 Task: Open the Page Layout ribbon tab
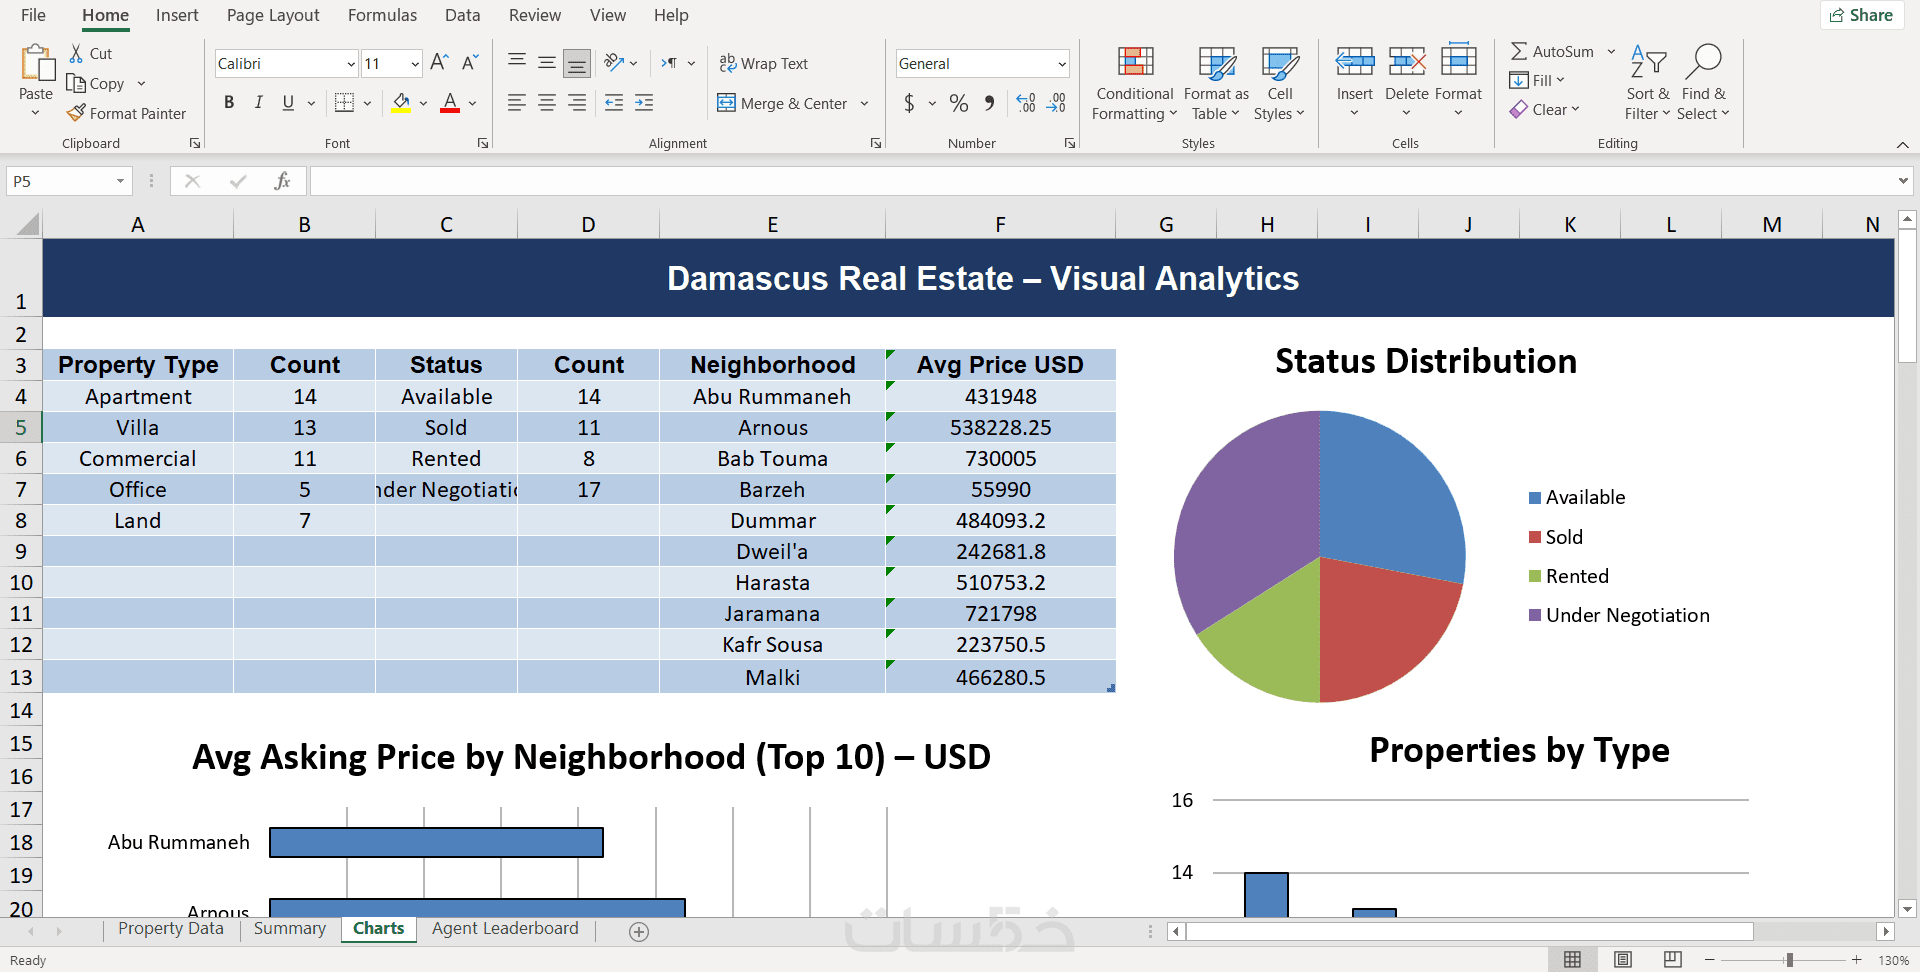coord(273,15)
